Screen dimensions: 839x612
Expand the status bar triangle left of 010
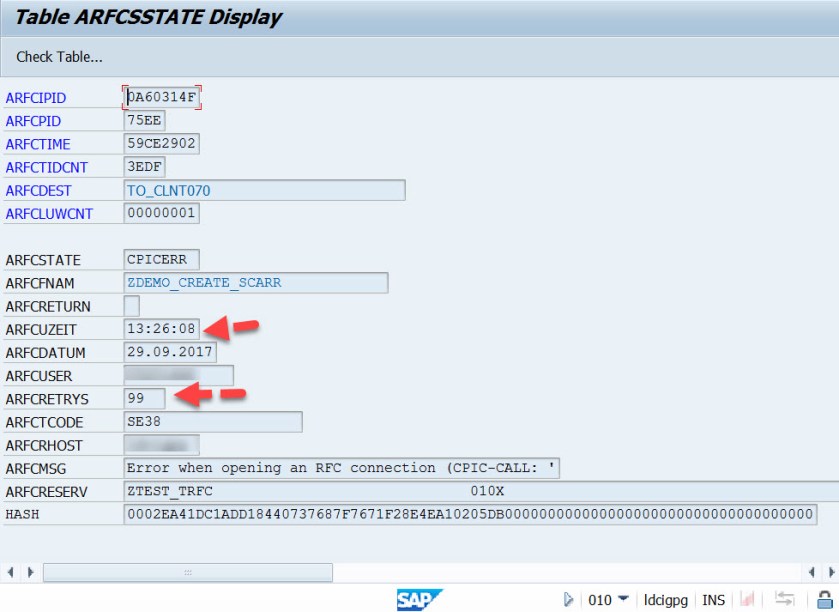click(x=568, y=599)
